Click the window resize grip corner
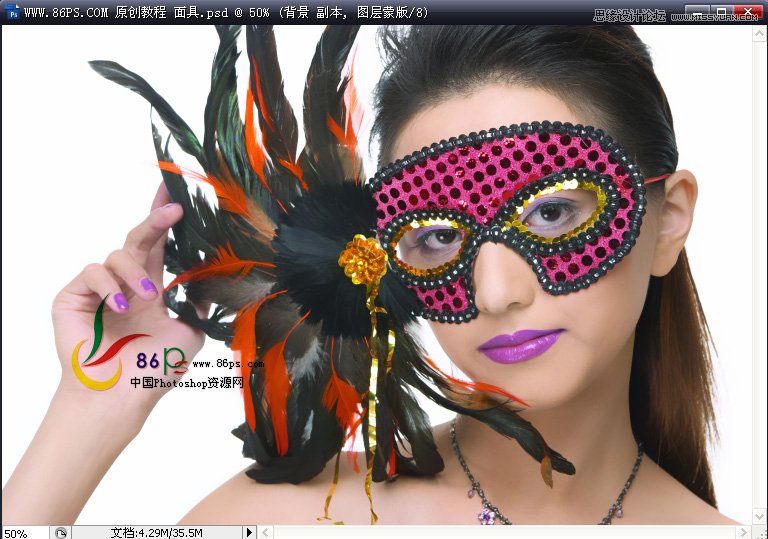The width and height of the screenshot is (768, 539). pyautogui.click(x=759, y=532)
